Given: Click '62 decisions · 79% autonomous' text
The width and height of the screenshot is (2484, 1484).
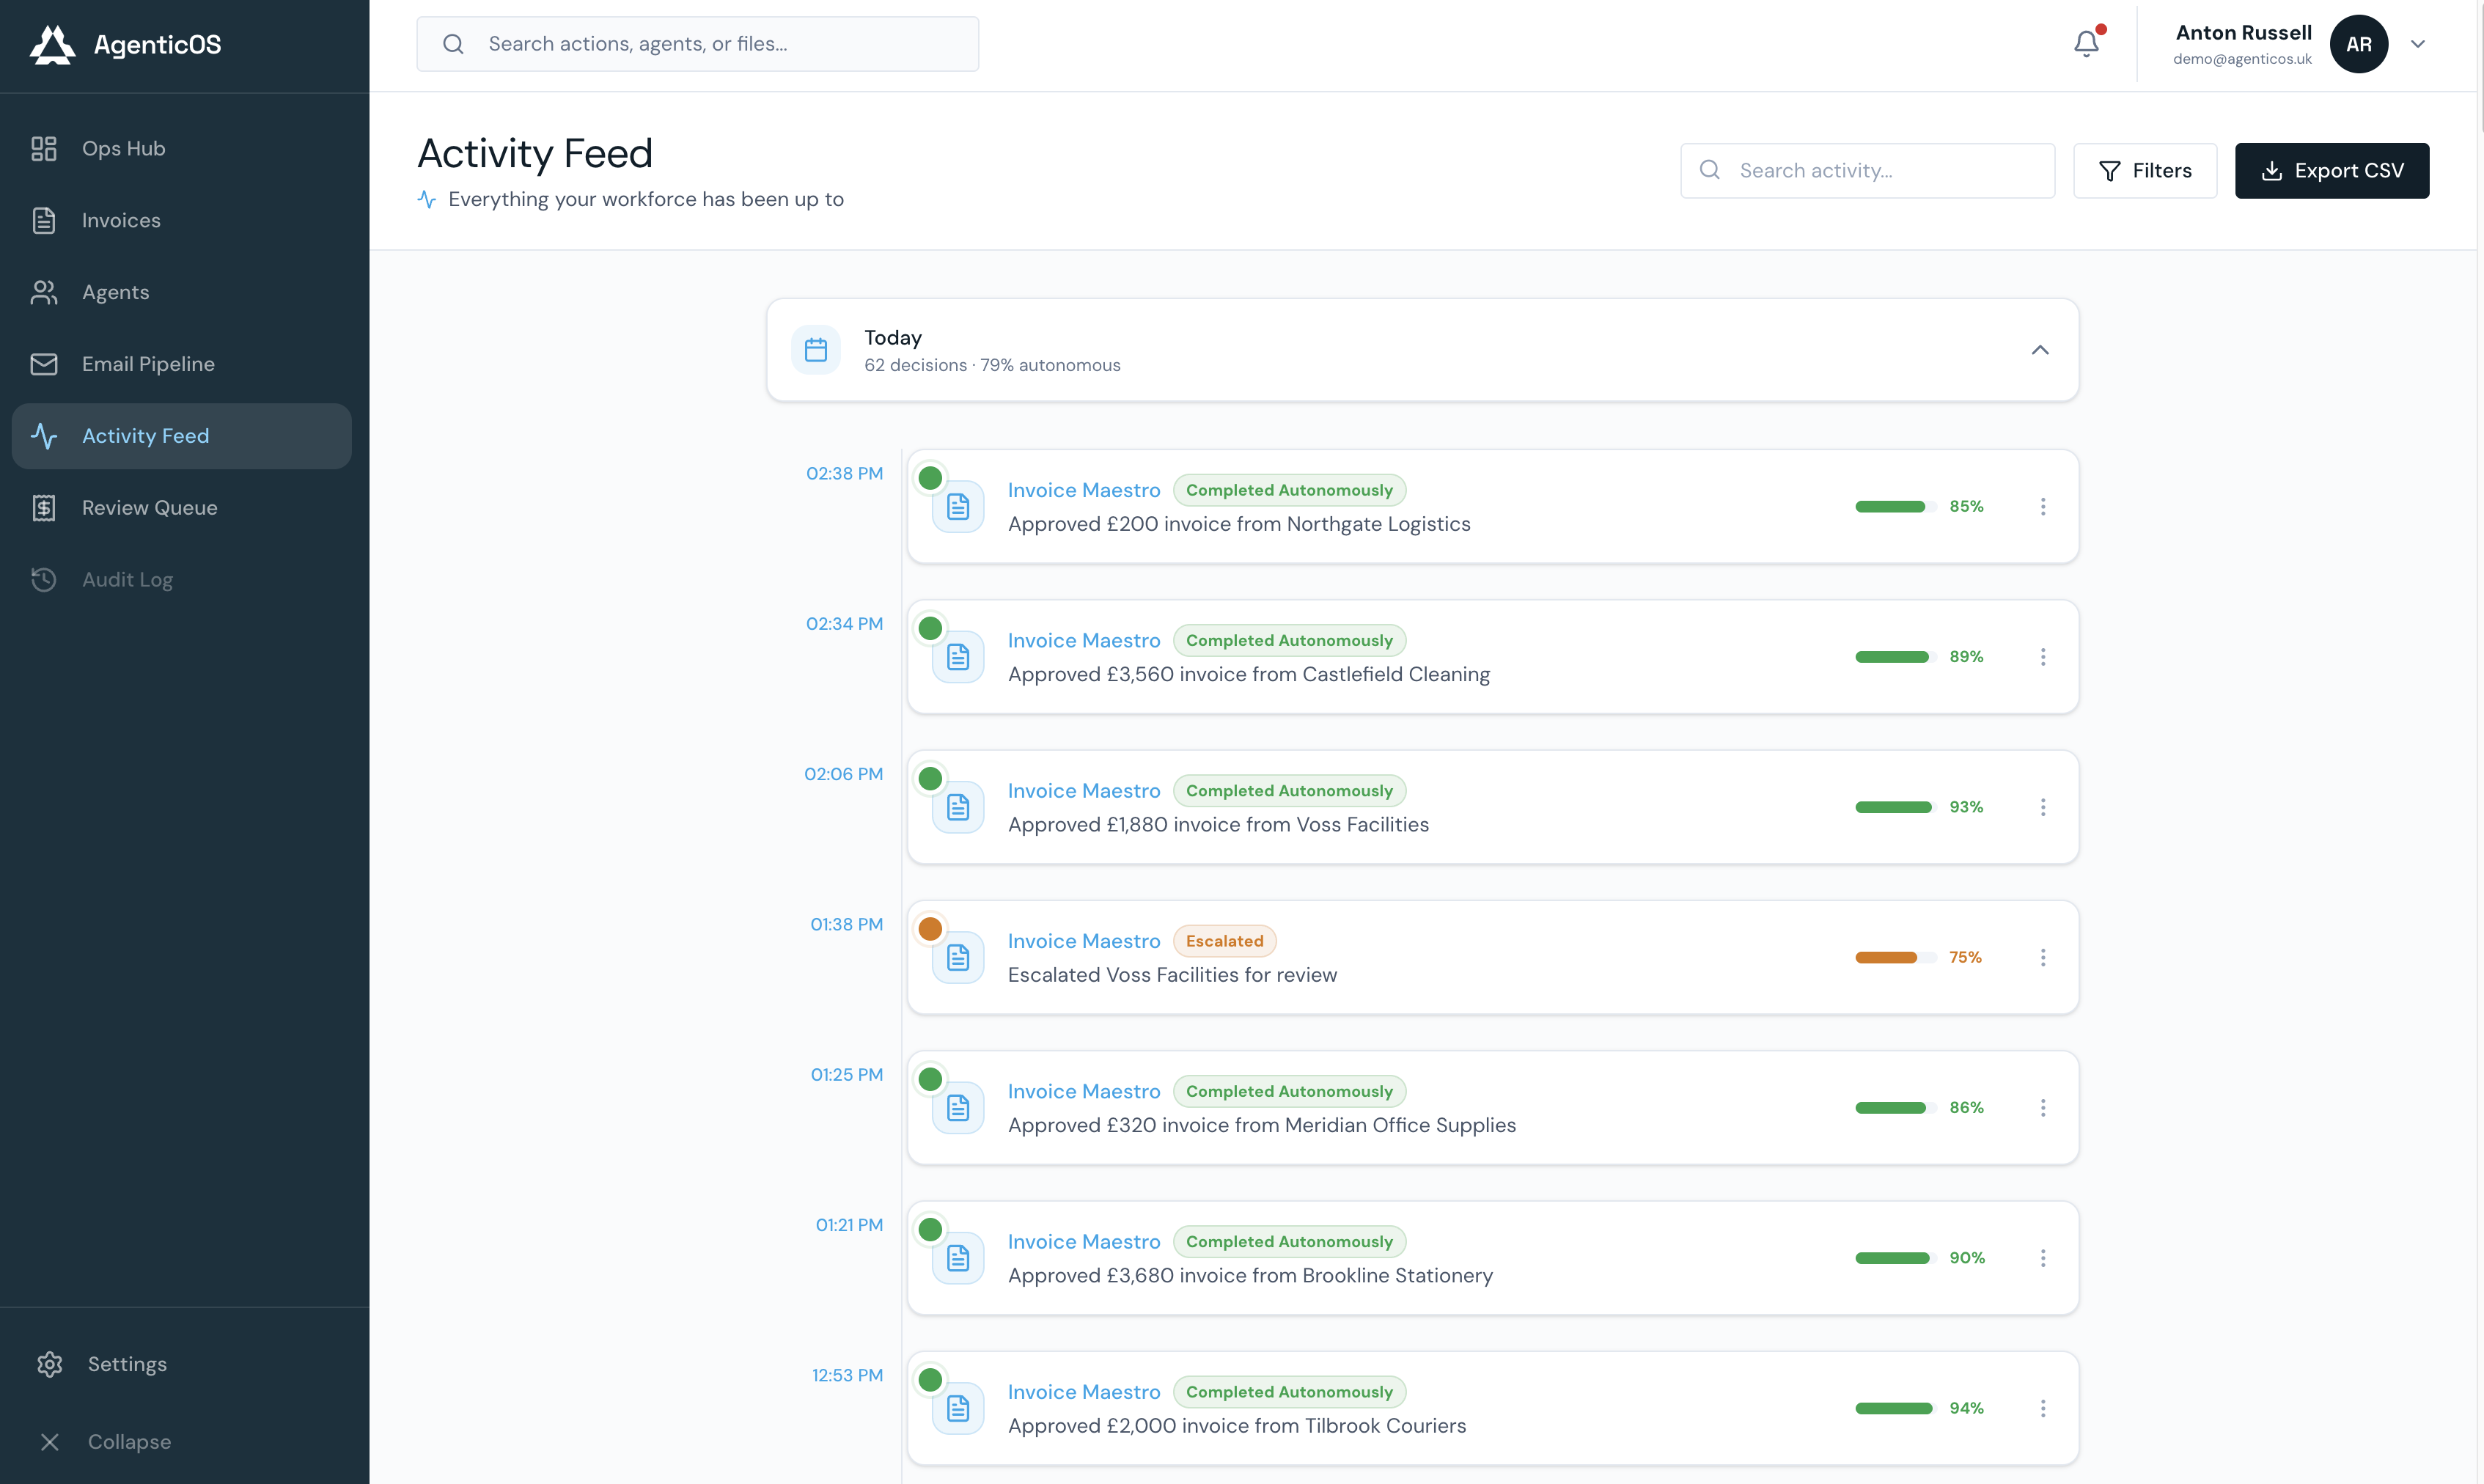Looking at the screenshot, I should tap(992, 365).
